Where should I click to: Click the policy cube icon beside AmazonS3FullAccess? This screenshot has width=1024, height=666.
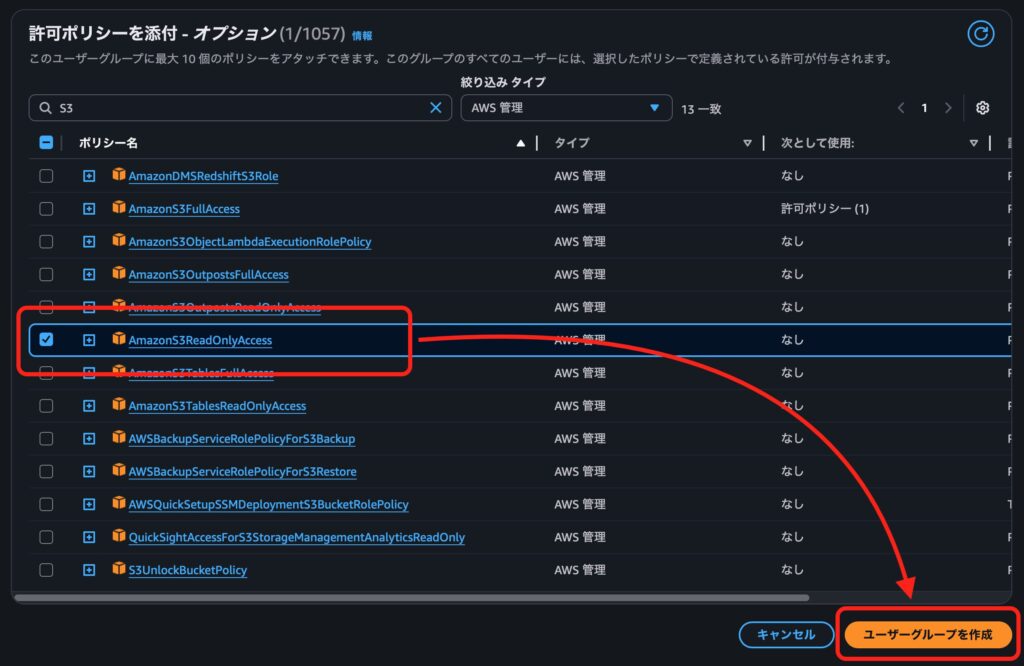(x=118, y=207)
